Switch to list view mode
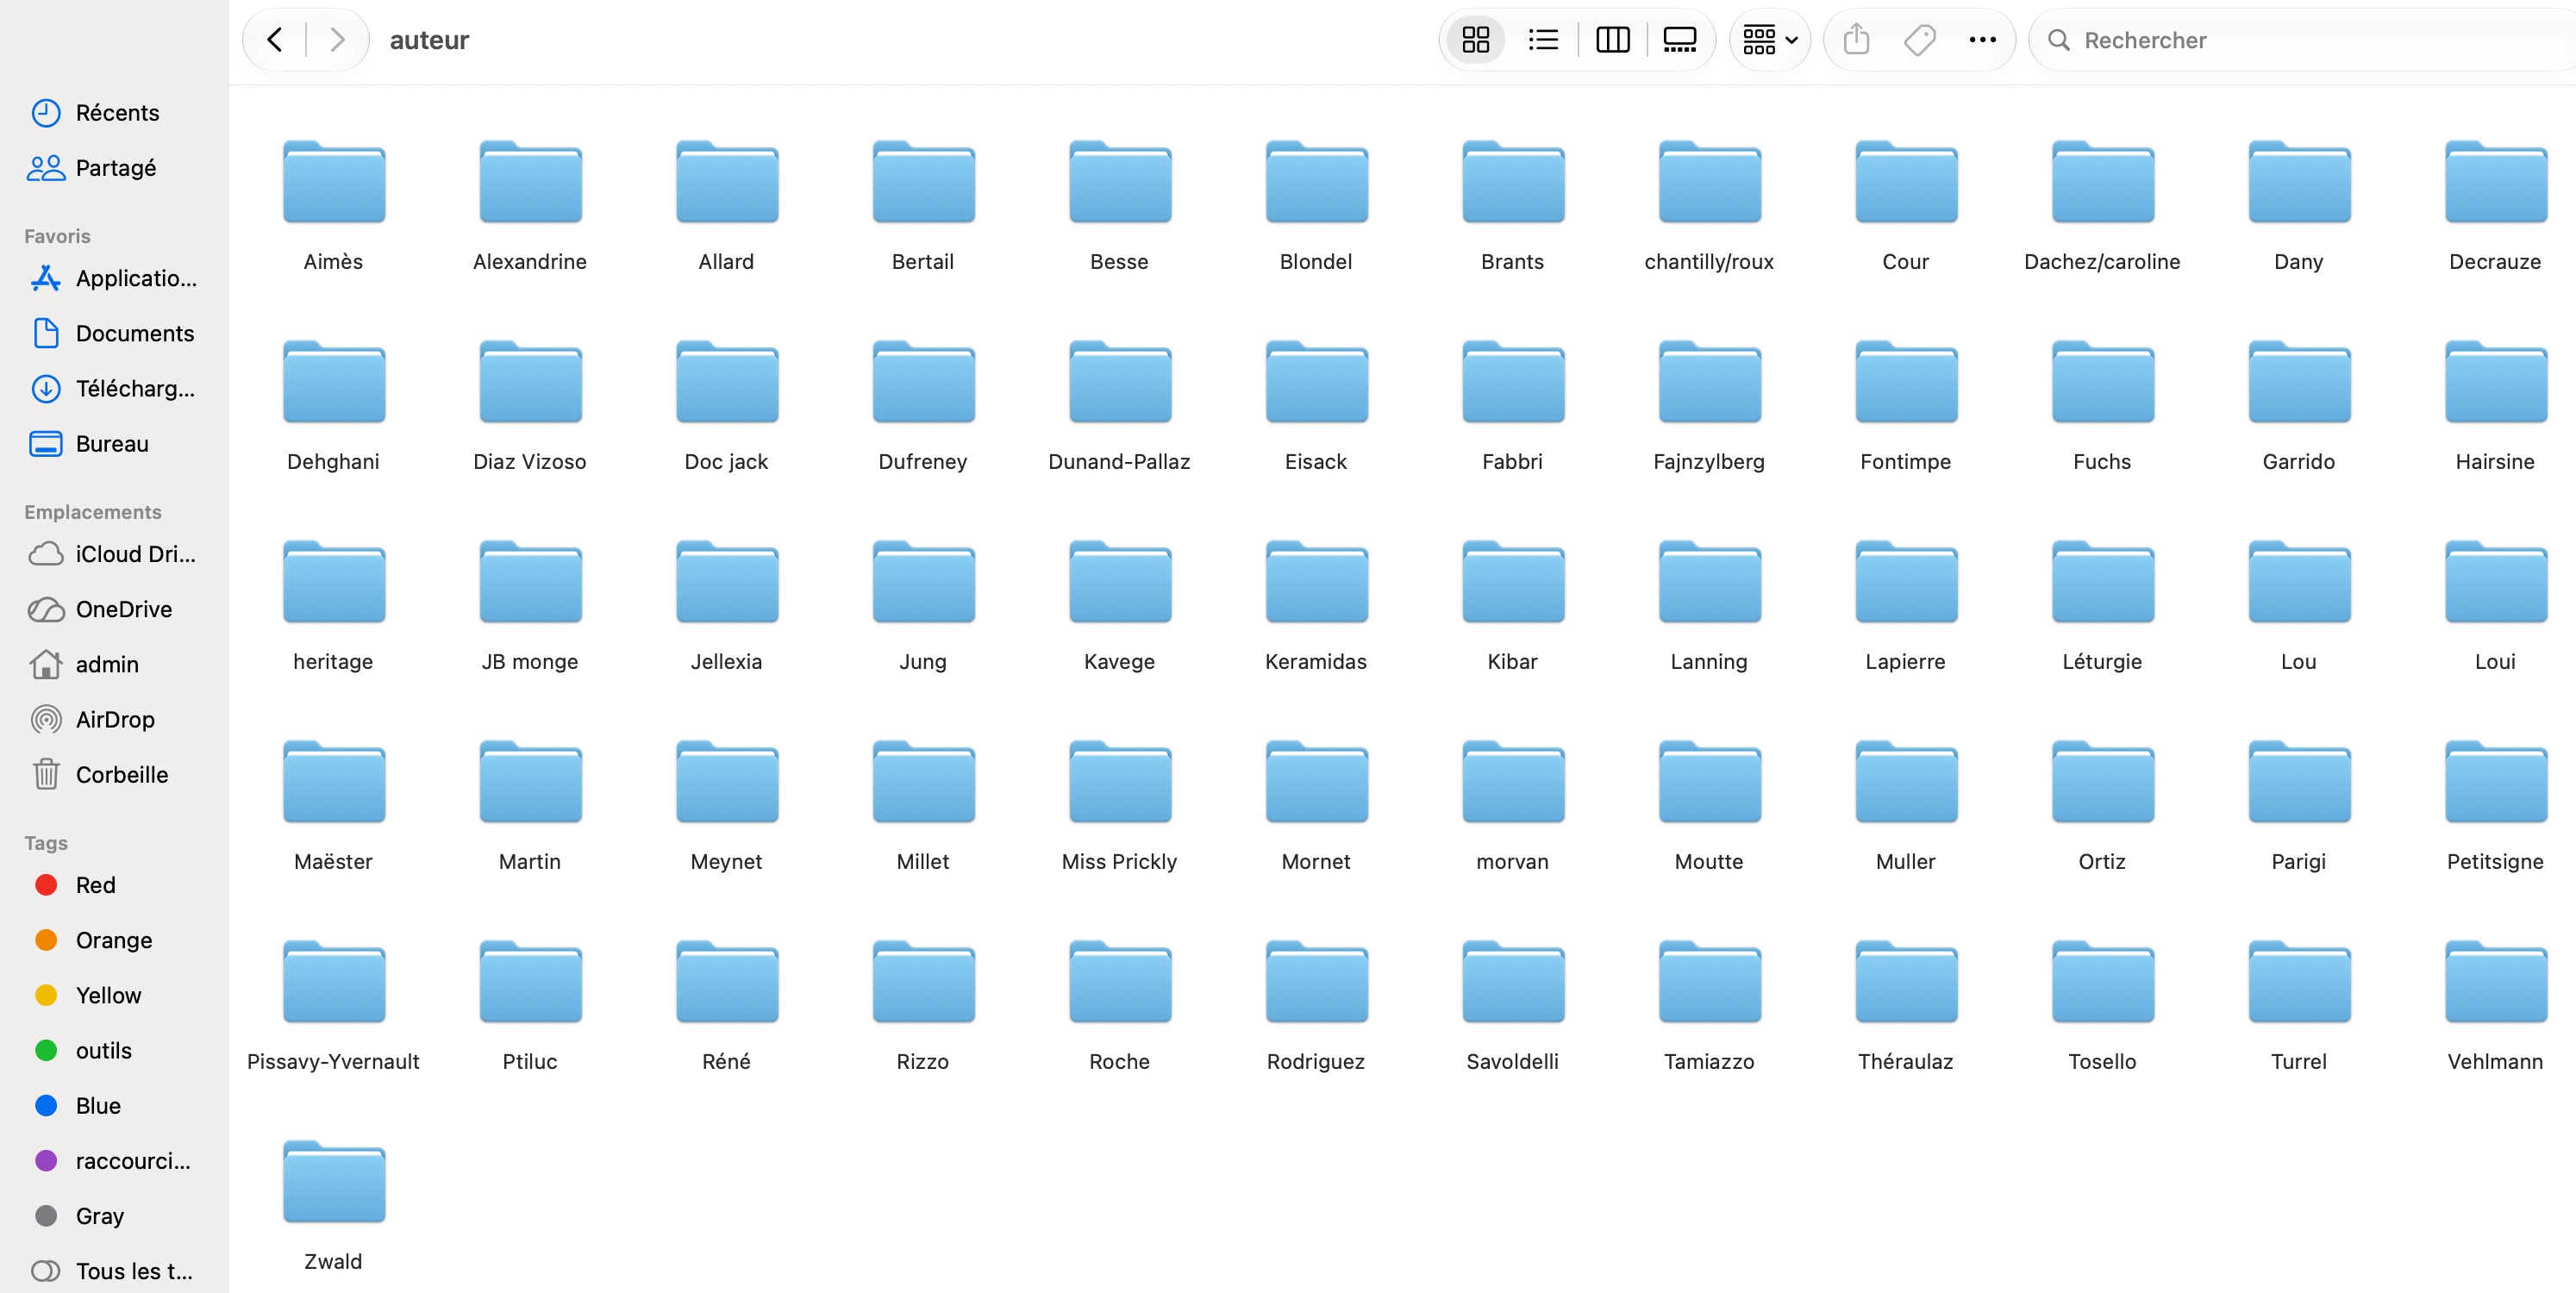 [1543, 40]
